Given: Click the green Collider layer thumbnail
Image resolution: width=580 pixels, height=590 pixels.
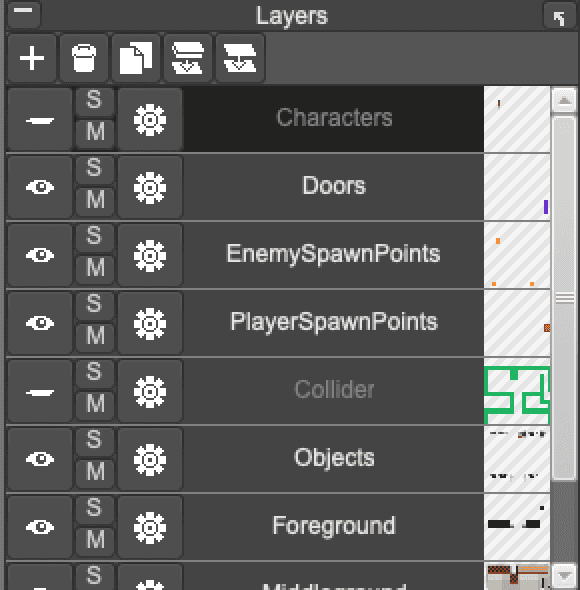Looking at the screenshot, I should (517, 391).
